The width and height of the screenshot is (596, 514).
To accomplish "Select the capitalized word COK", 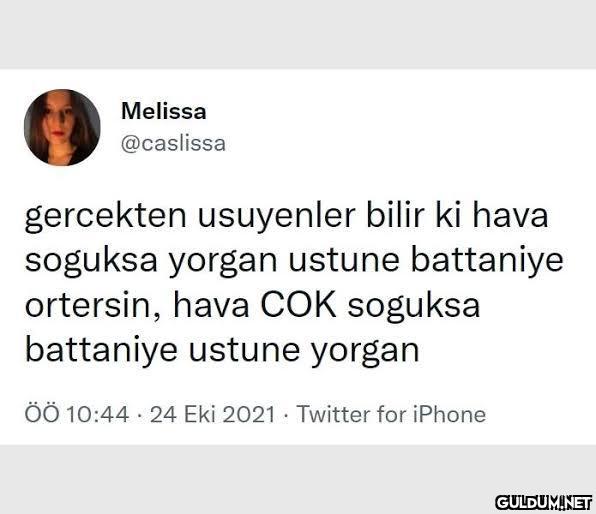I will [x=298, y=305].
